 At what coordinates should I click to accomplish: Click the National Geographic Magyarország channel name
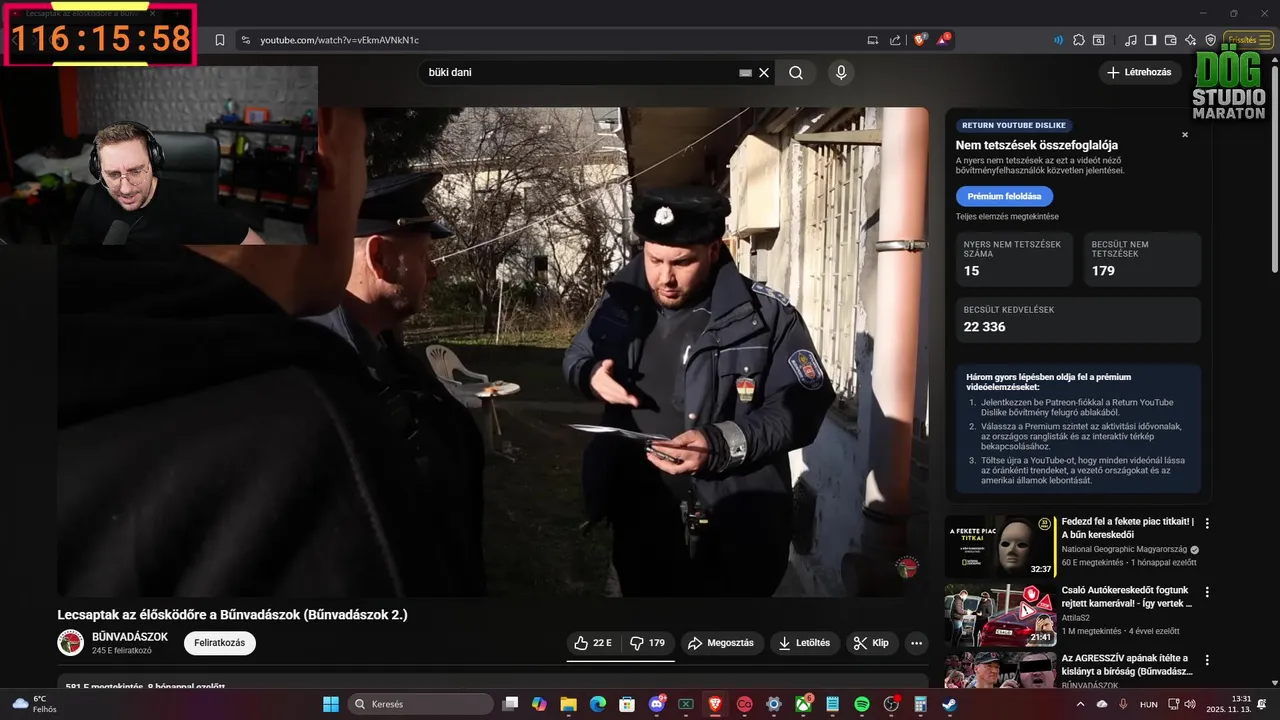(x=1125, y=549)
